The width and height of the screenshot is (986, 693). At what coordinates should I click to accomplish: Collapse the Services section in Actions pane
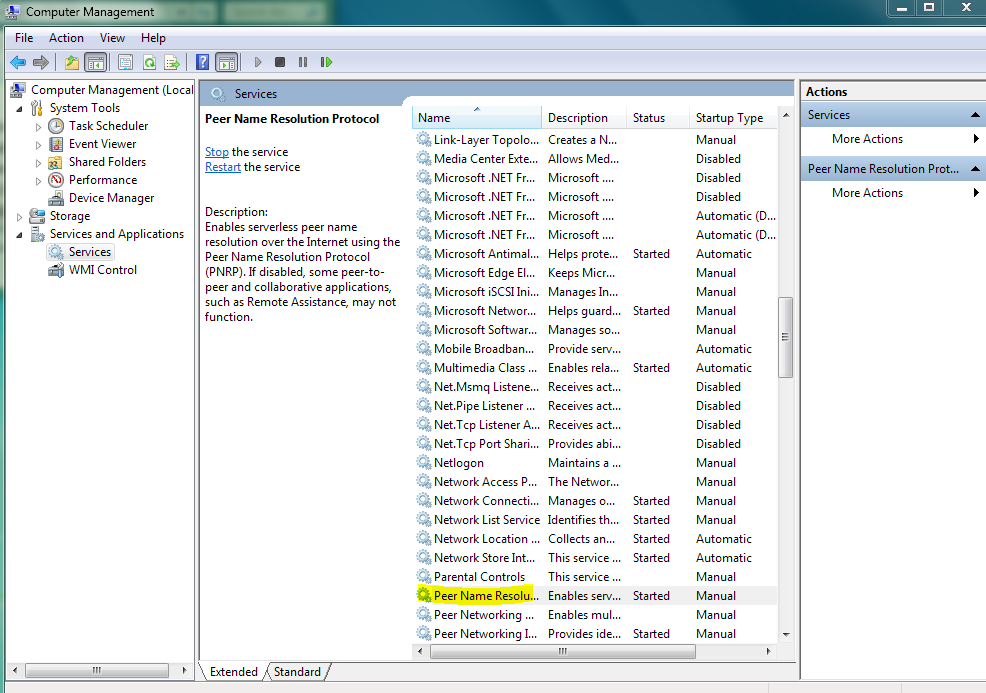(975, 115)
